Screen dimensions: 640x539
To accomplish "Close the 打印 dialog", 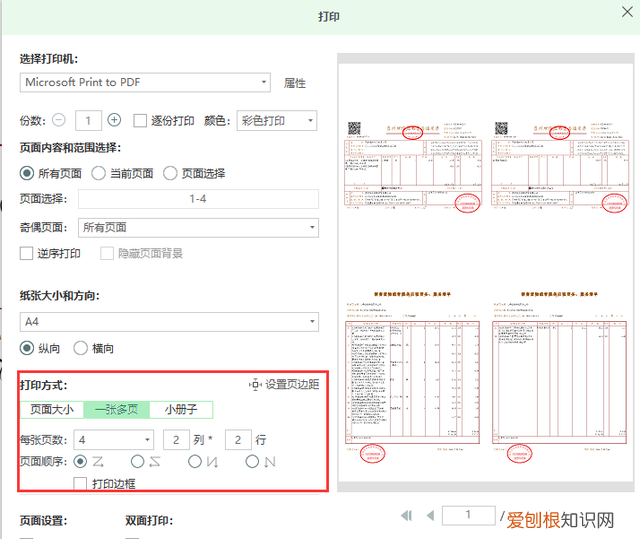I will 627,12.
